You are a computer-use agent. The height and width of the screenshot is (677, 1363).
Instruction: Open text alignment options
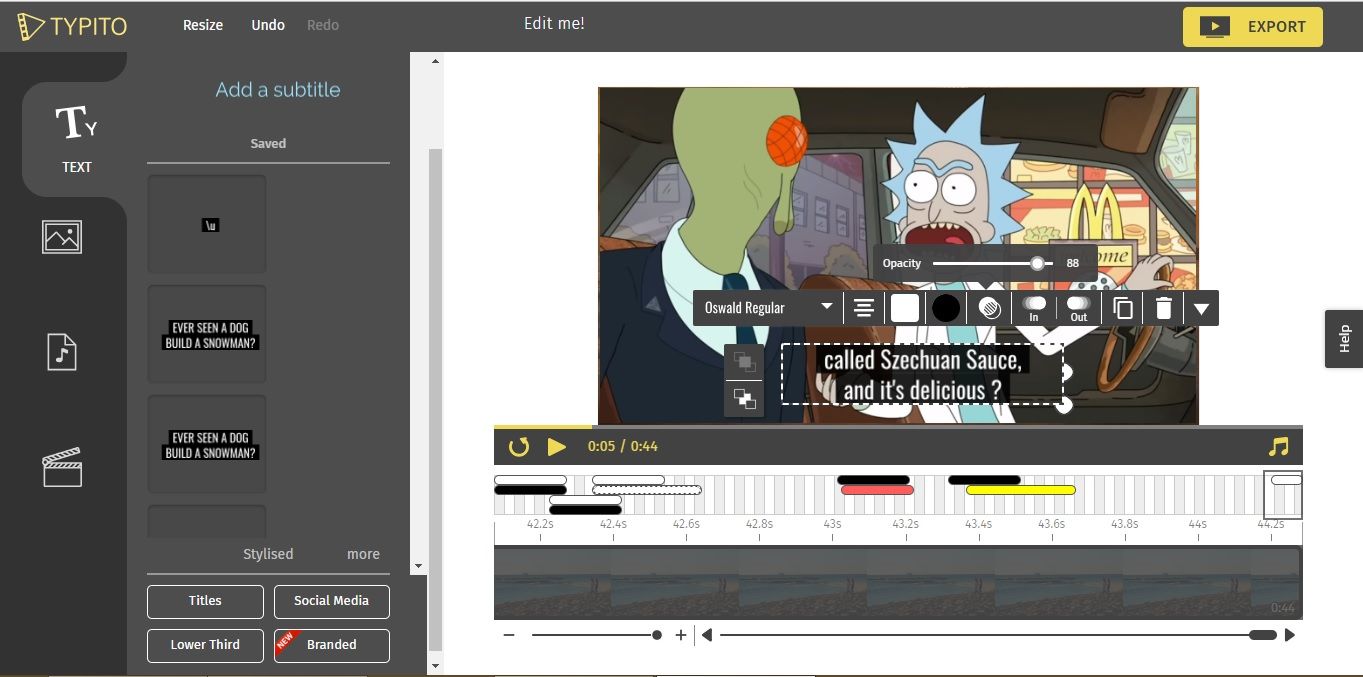point(864,308)
